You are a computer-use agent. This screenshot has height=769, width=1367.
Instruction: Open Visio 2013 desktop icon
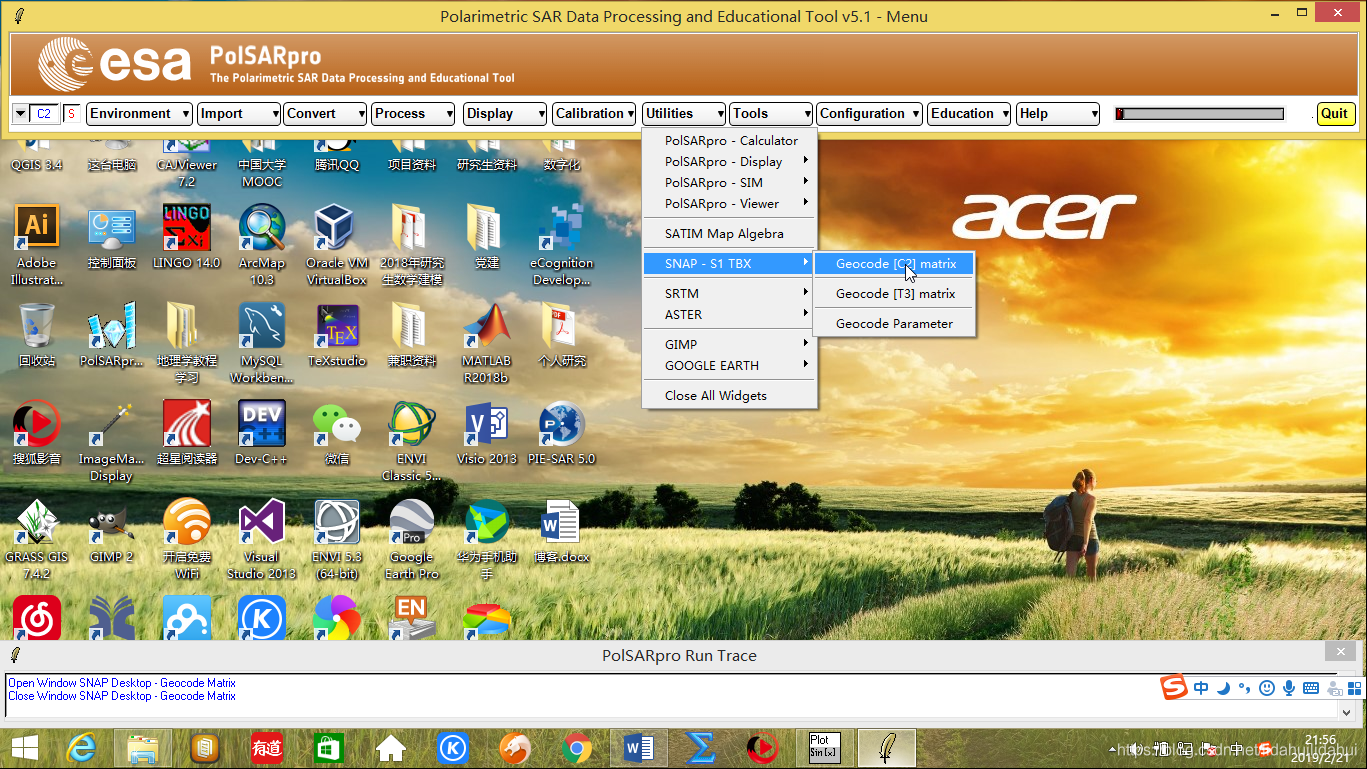tap(486, 432)
